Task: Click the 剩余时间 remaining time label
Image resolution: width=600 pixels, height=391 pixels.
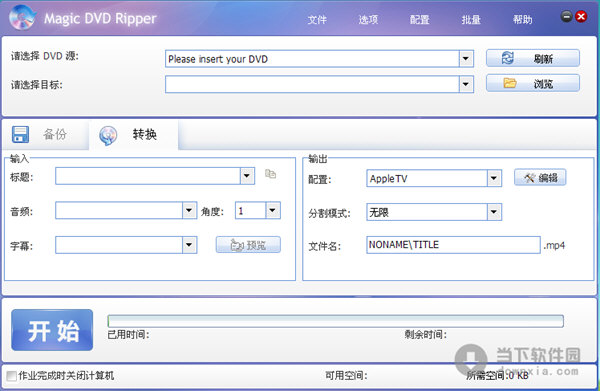Action: pos(426,335)
